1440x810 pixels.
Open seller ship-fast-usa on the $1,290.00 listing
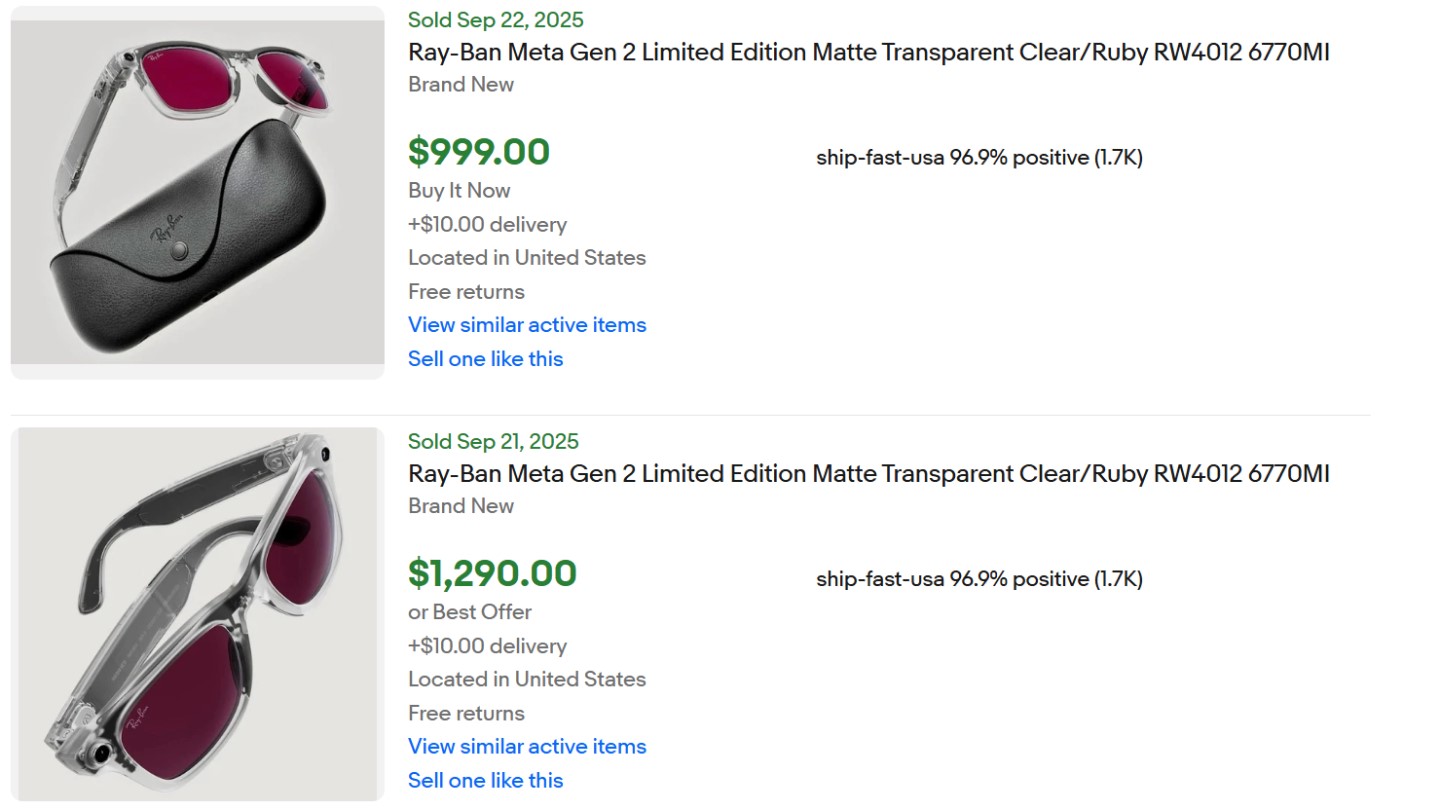pyautogui.click(x=879, y=580)
